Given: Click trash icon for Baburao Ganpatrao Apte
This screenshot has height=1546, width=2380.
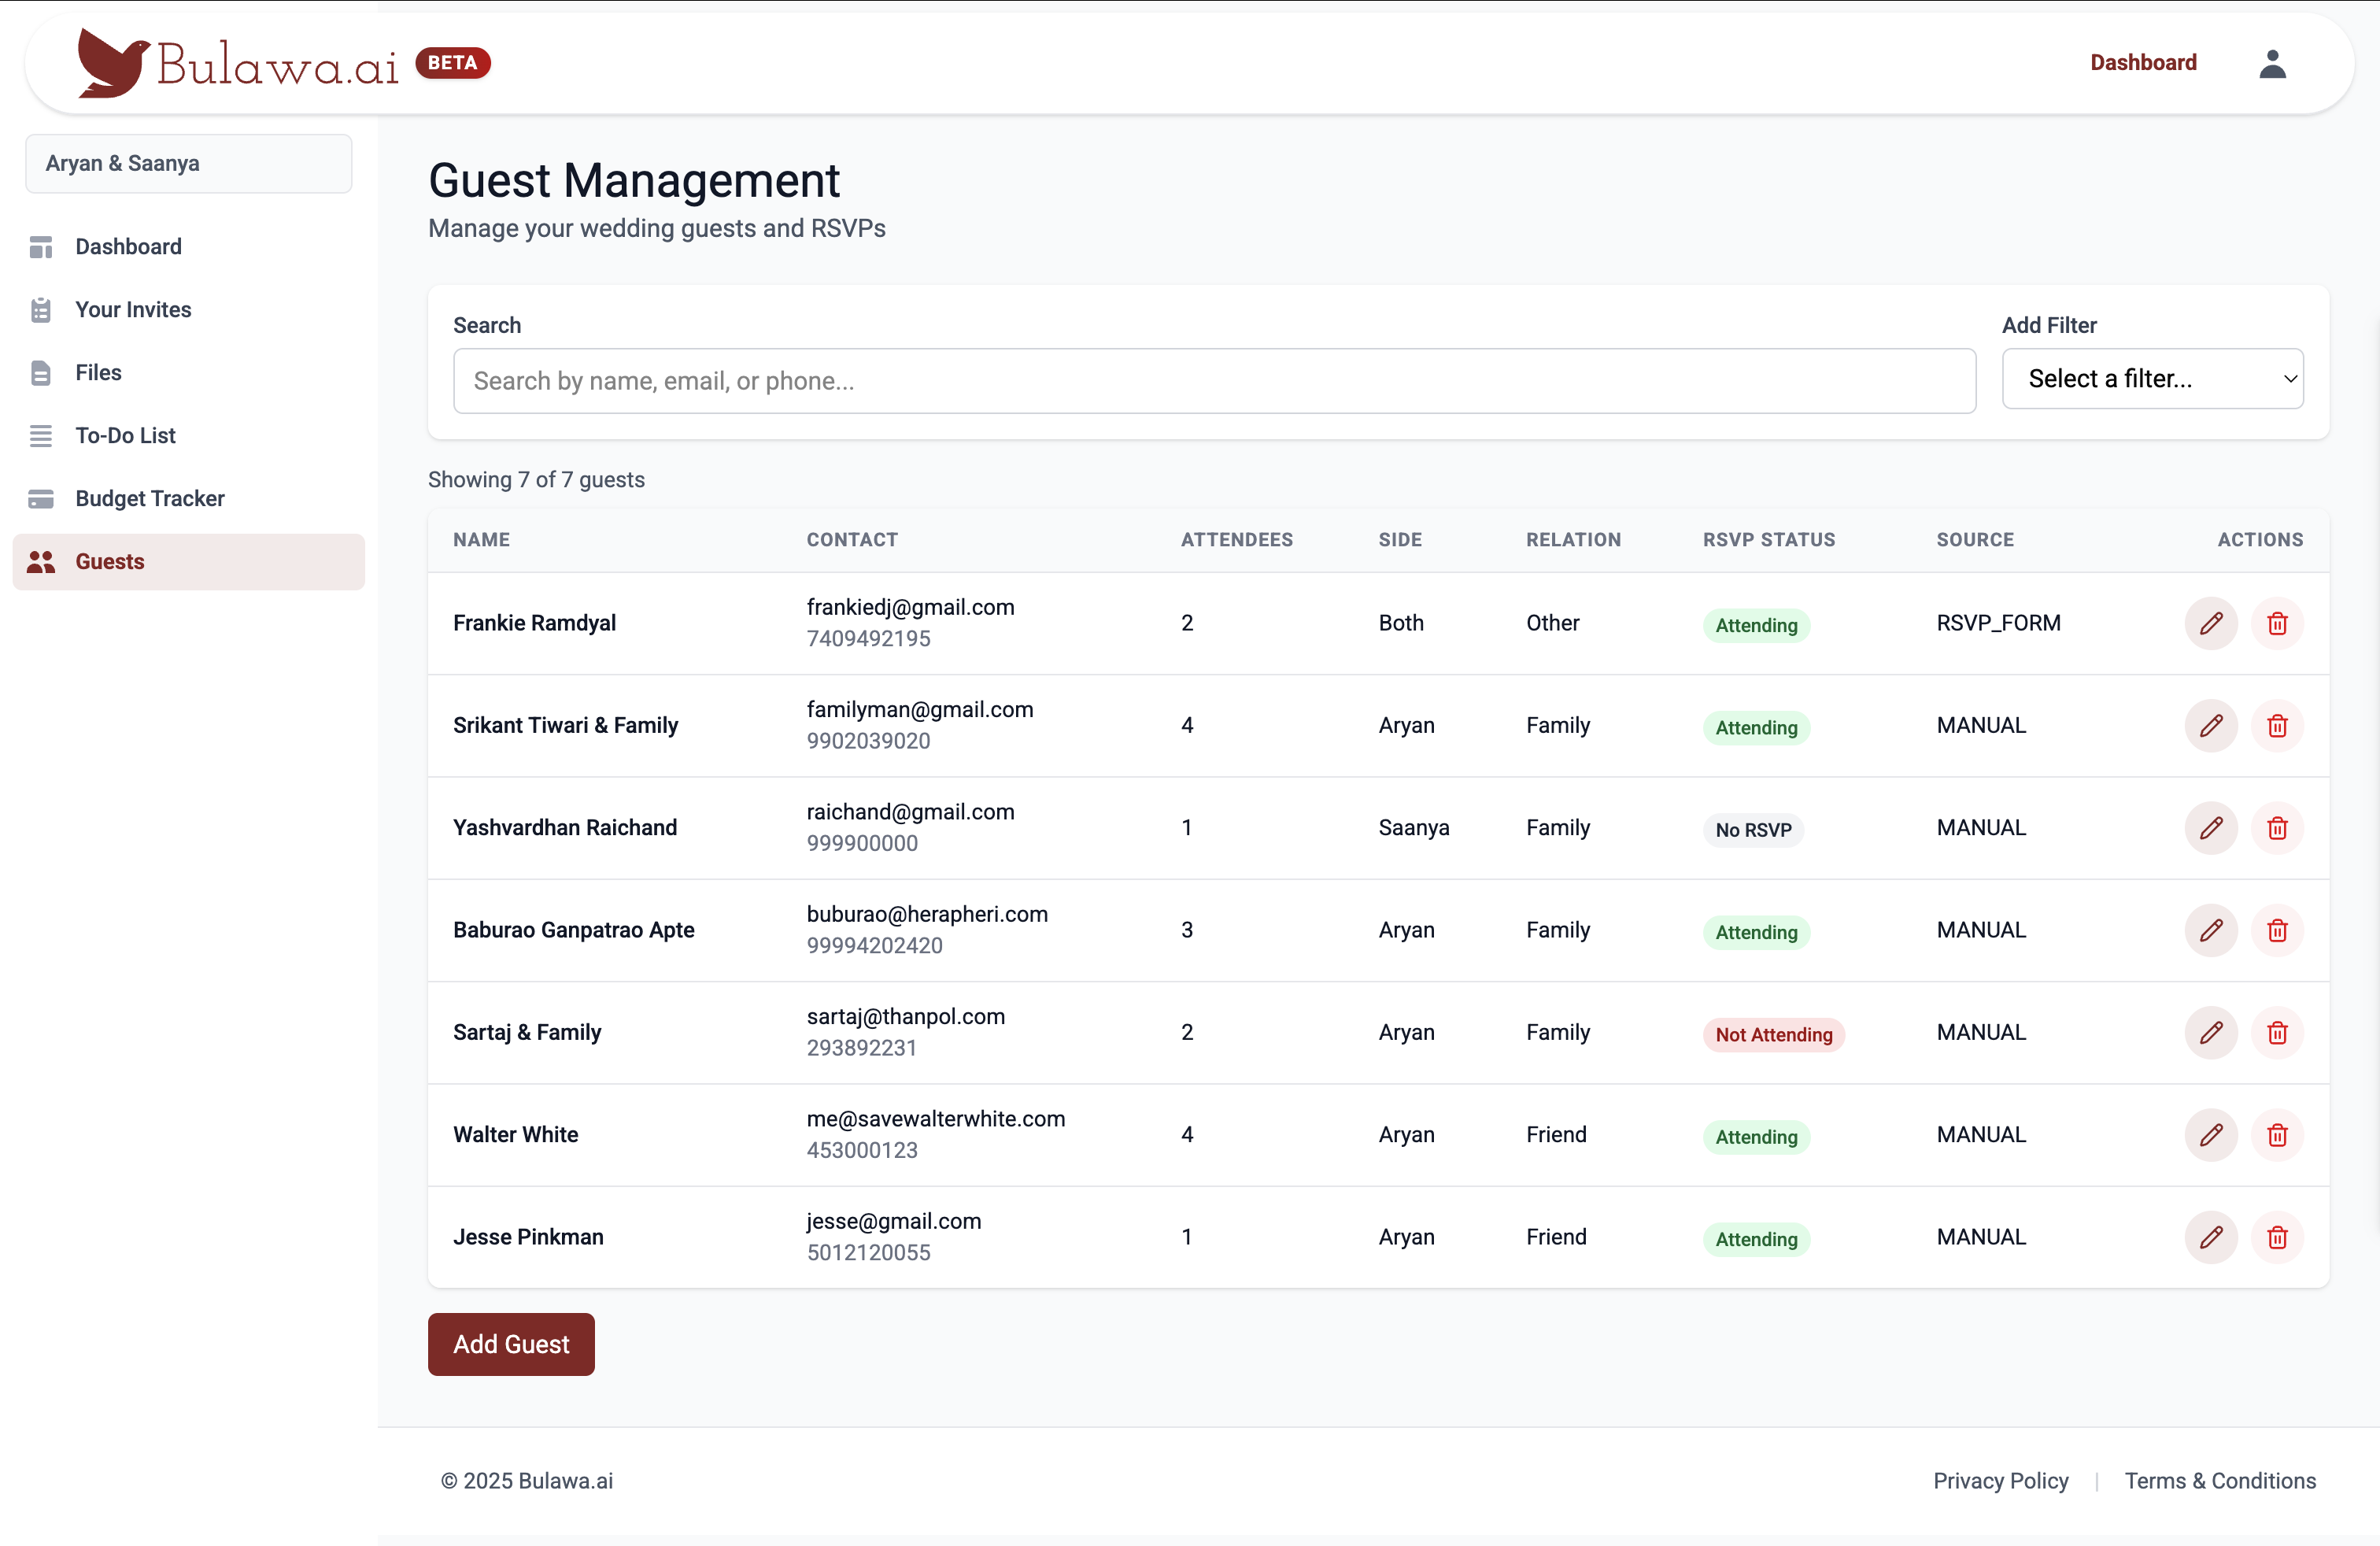Looking at the screenshot, I should point(2277,930).
